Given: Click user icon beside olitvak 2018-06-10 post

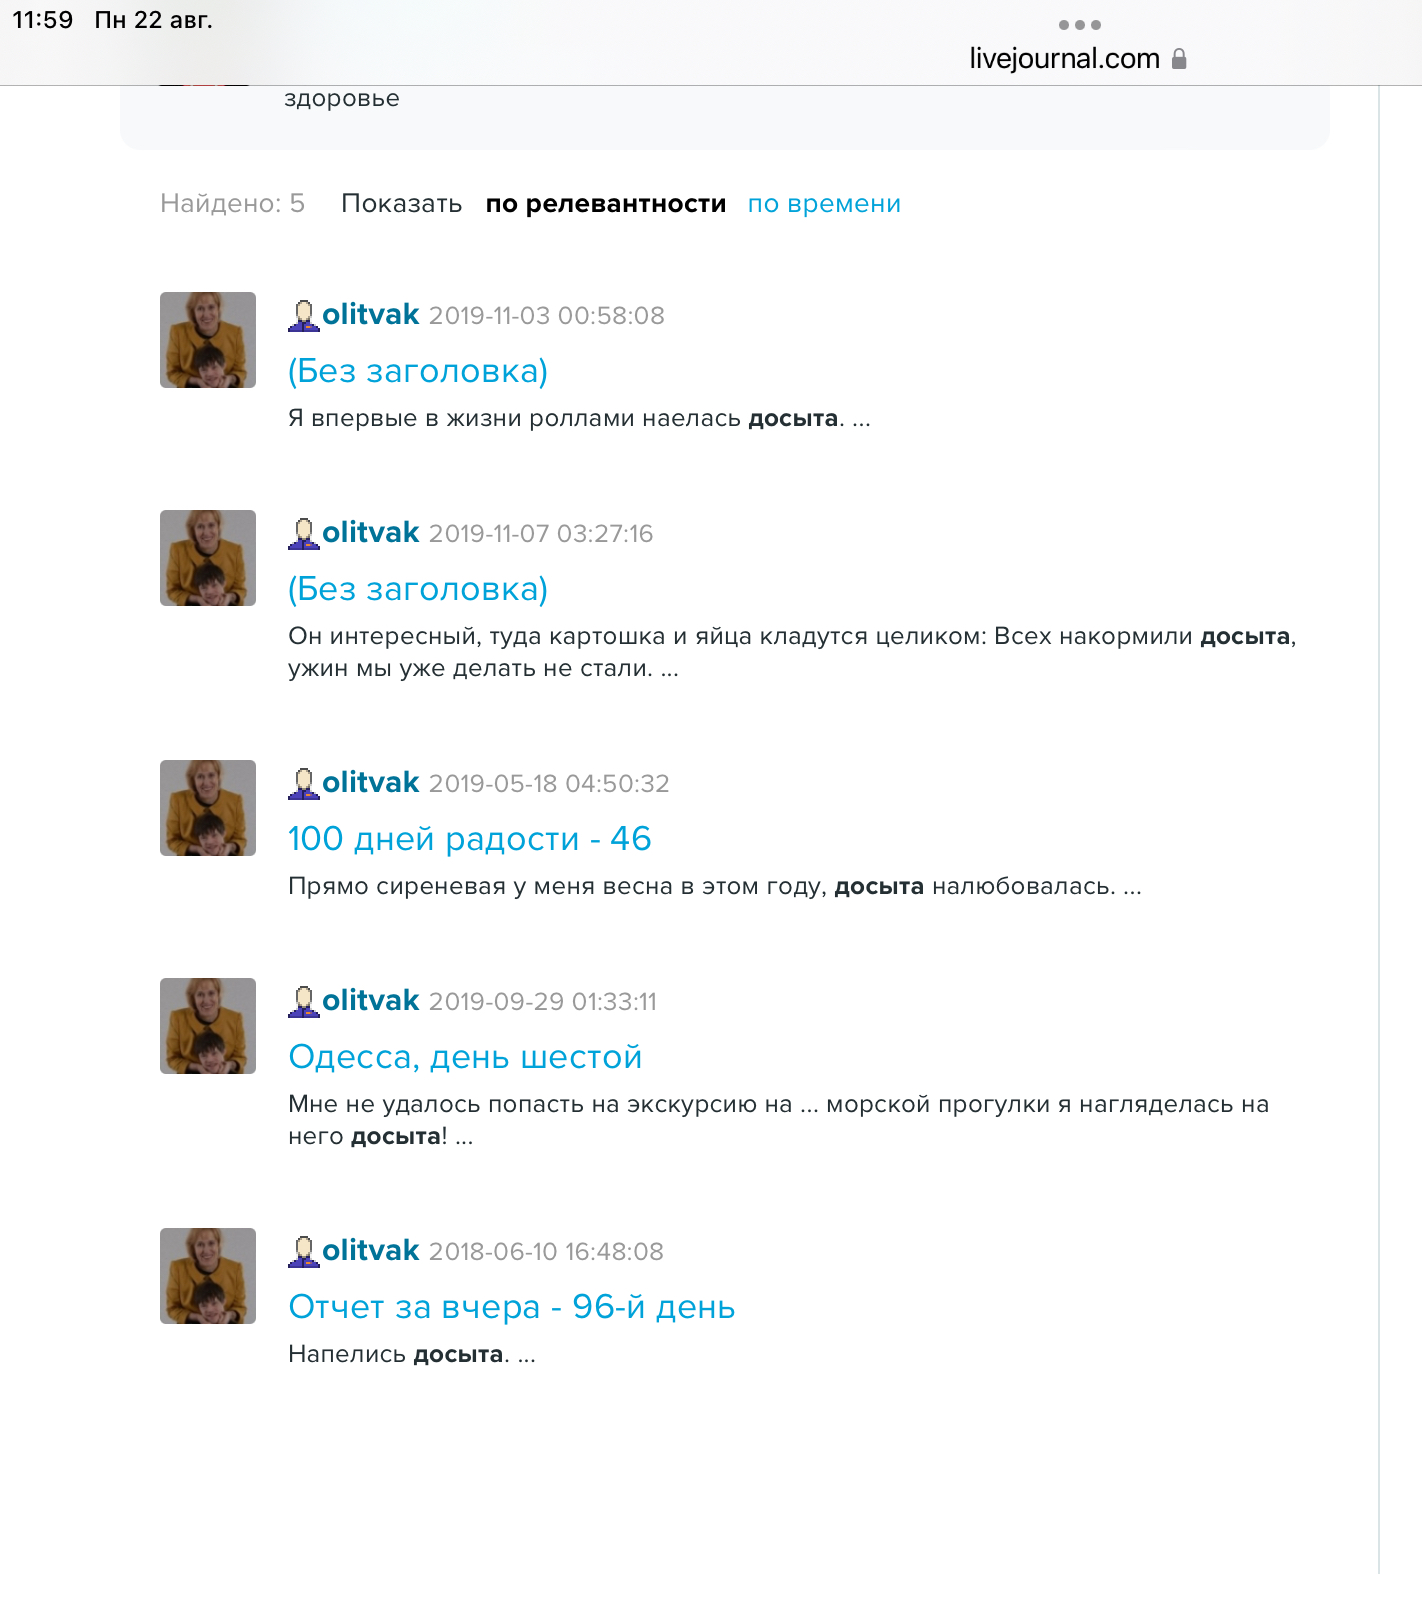Looking at the screenshot, I should pyautogui.click(x=303, y=1251).
